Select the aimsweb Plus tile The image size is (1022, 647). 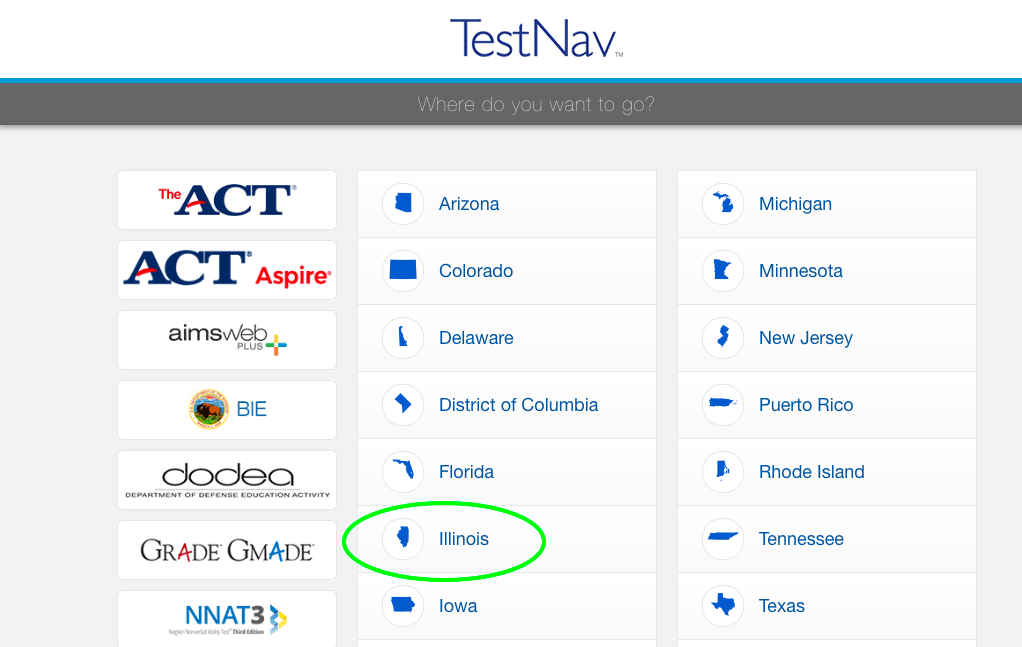[x=227, y=339]
